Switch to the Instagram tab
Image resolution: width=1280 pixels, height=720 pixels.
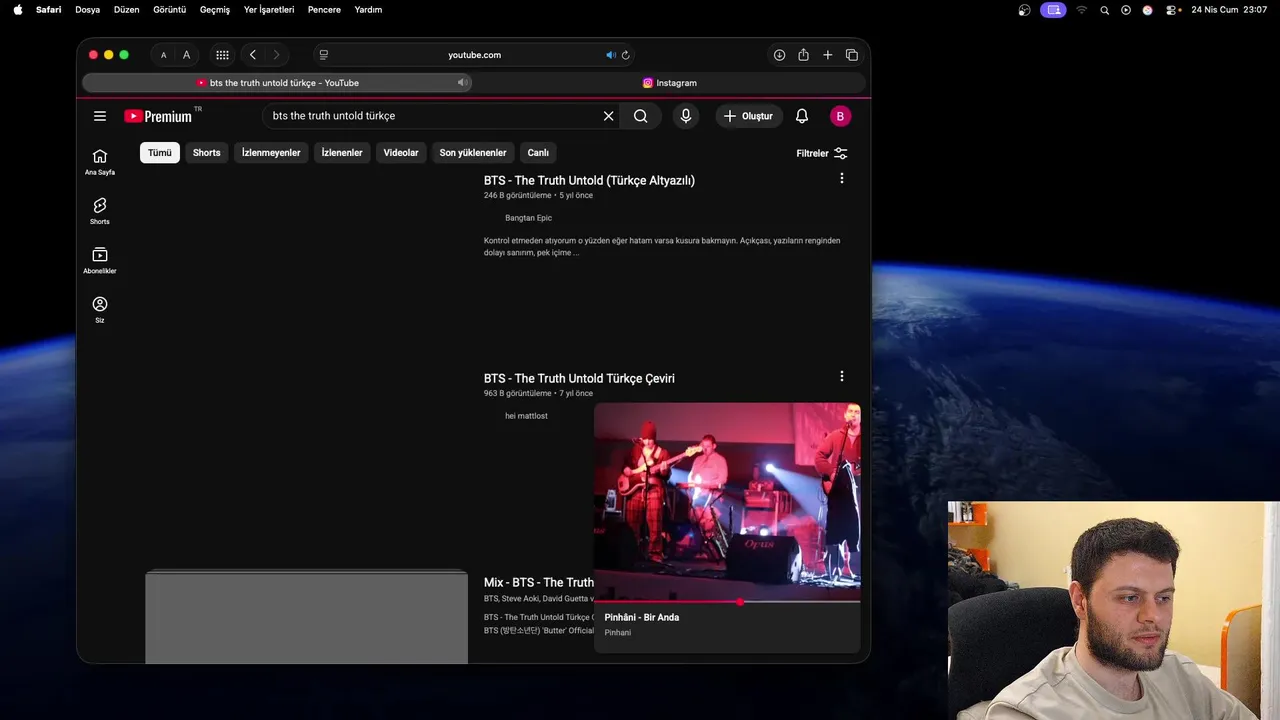pos(670,83)
